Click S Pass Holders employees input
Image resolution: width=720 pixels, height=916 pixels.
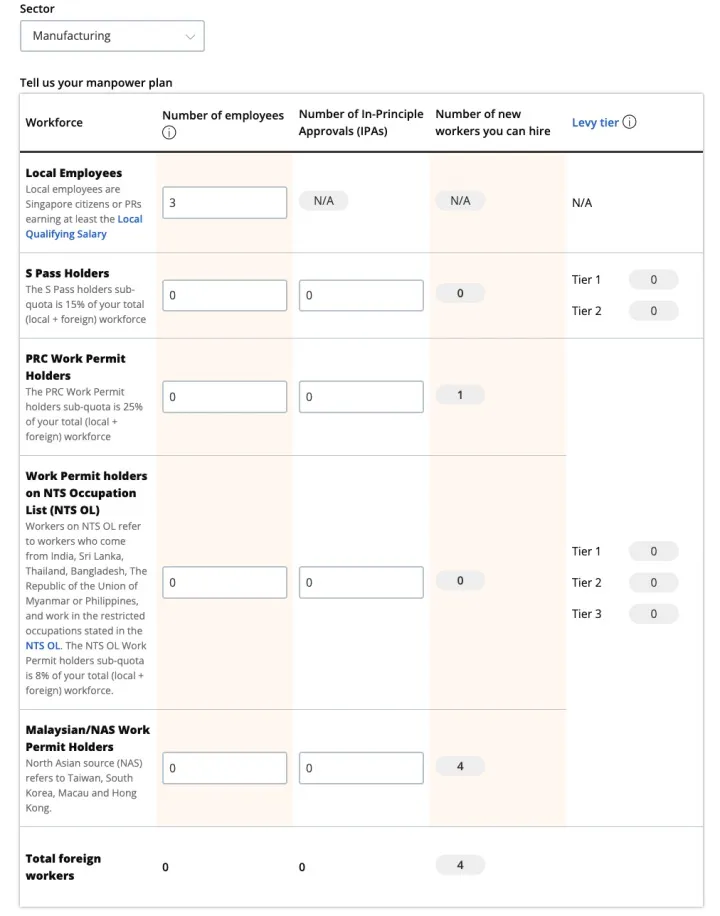tap(224, 295)
